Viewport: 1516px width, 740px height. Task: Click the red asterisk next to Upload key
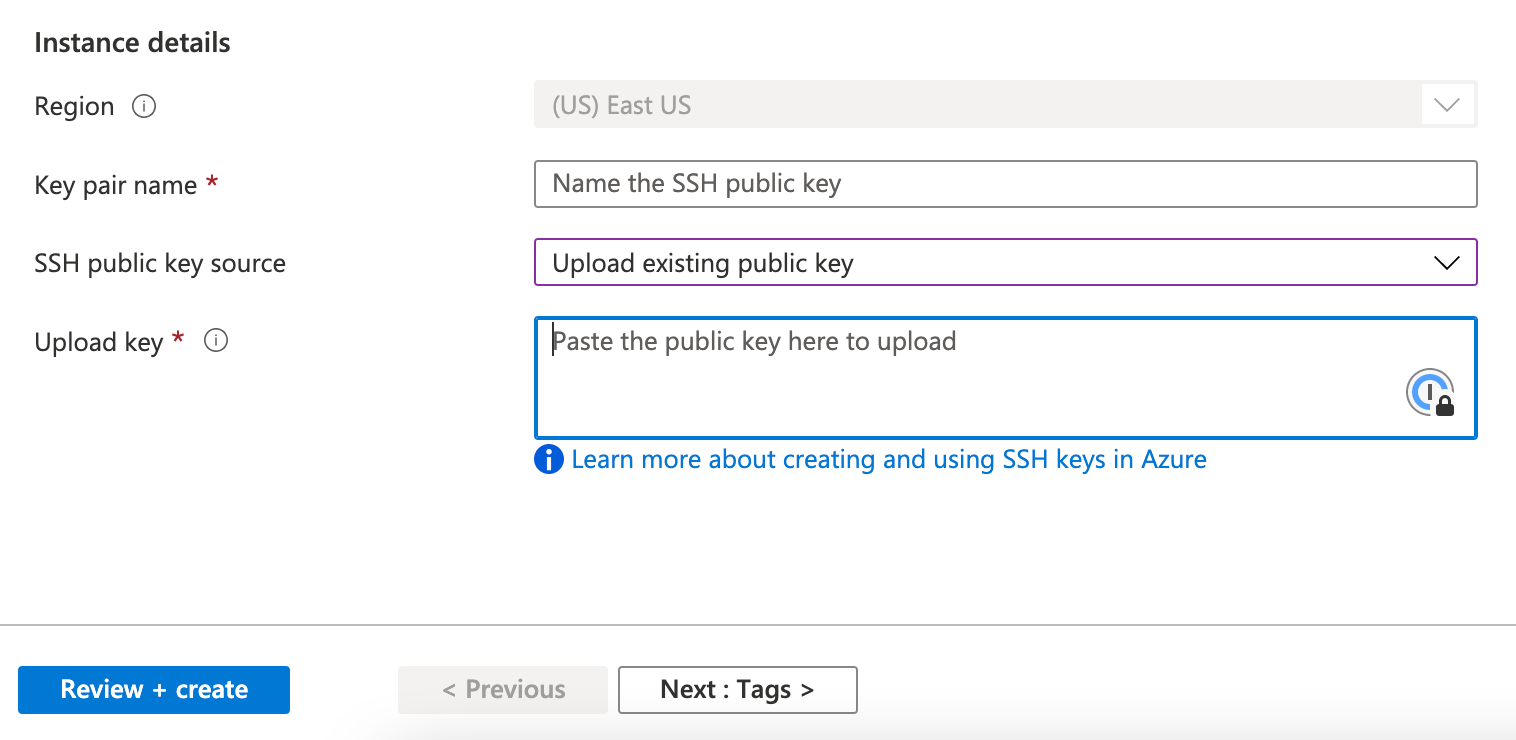tap(178, 340)
